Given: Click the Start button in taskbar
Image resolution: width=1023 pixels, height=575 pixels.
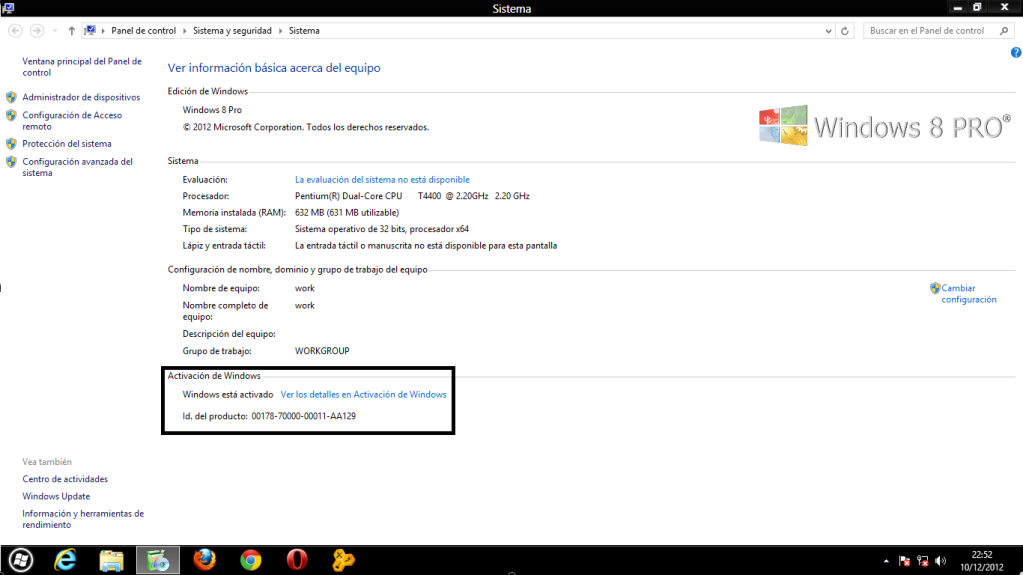Looking at the screenshot, I should pos(21,560).
